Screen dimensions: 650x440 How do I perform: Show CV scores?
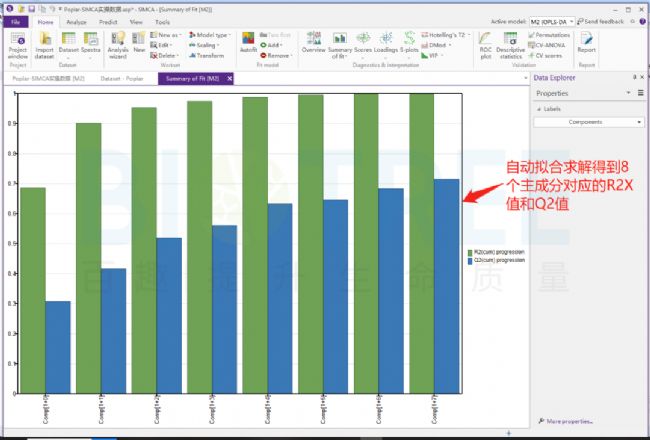coord(545,56)
